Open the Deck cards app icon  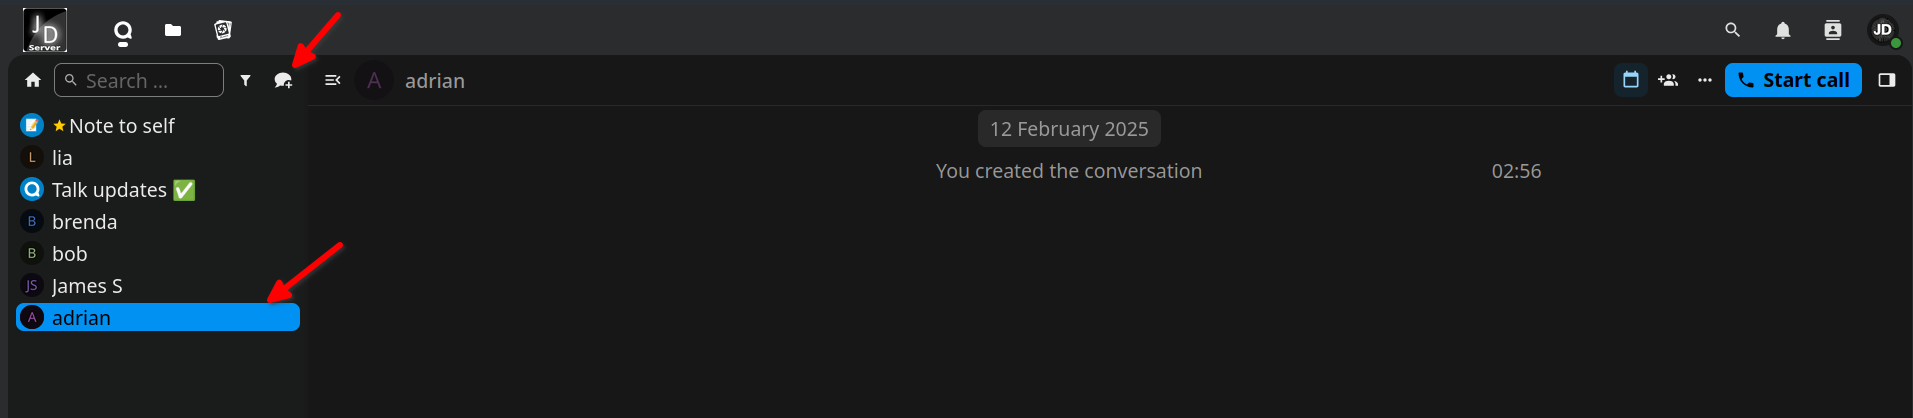(223, 30)
